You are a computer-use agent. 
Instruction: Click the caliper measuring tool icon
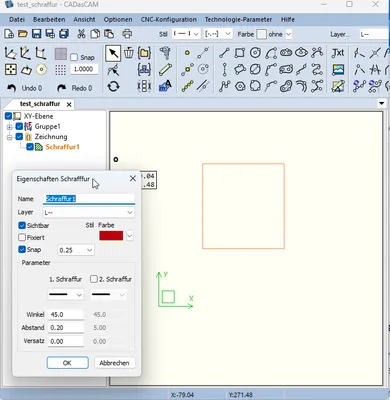click(x=165, y=53)
